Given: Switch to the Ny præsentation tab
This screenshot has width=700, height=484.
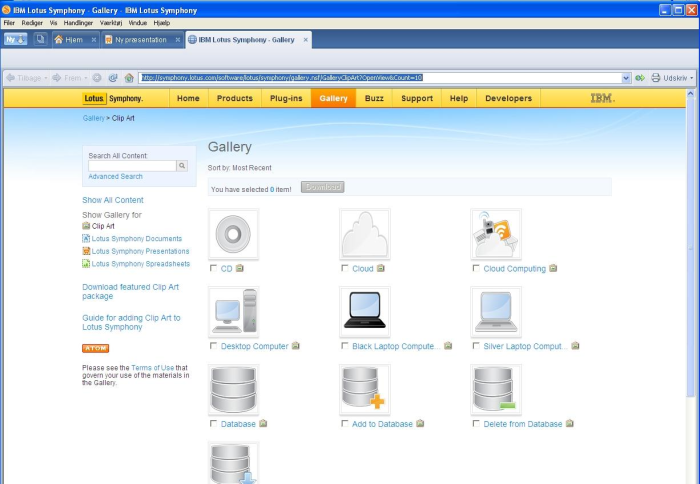Looking at the screenshot, I should [x=142, y=40].
